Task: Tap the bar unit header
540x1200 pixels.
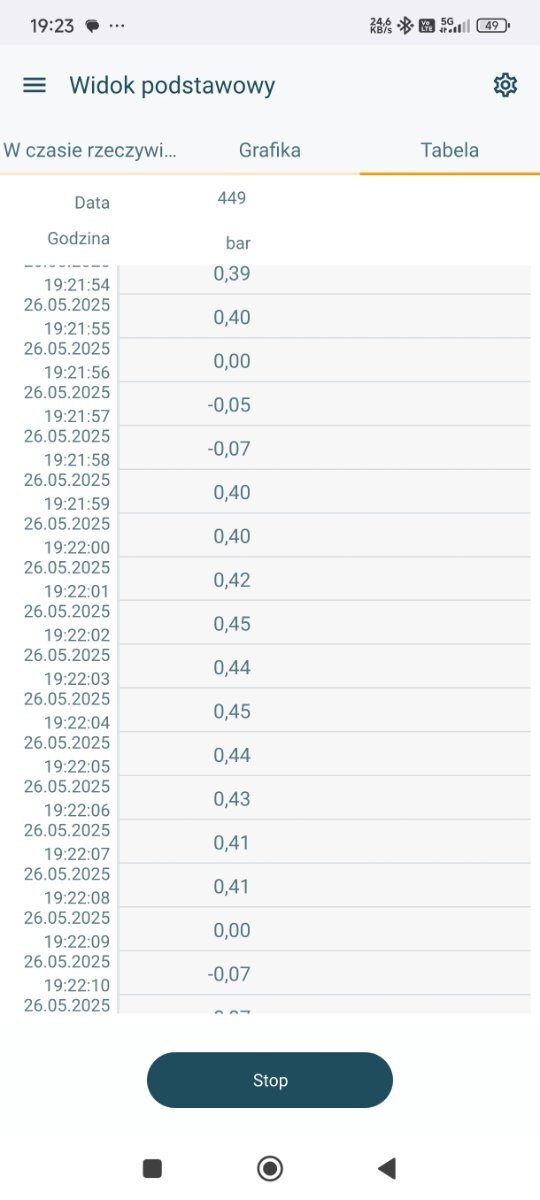Action: click(238, 243)
